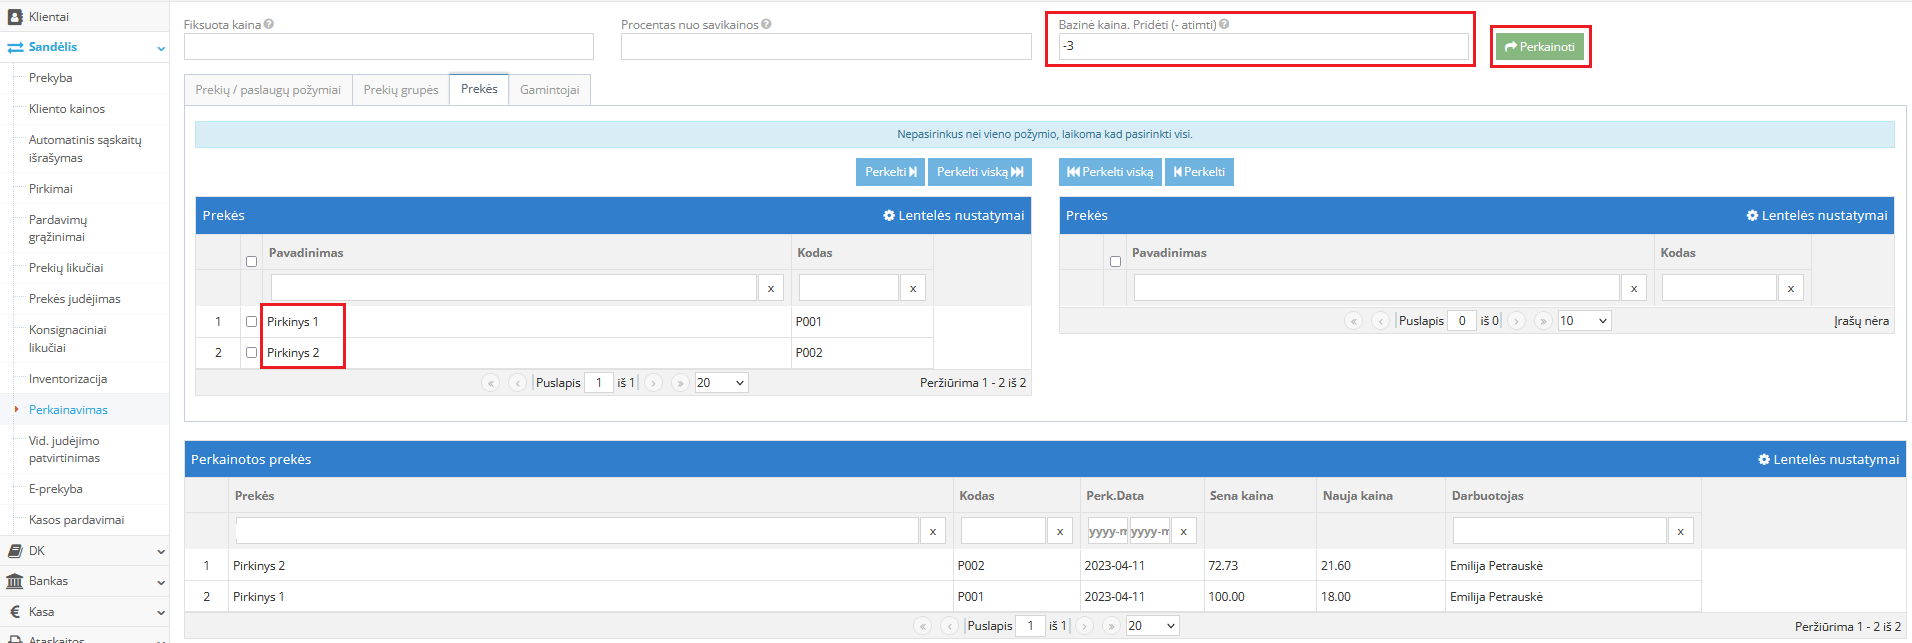Click the help icon beside Procentas nuo savikainos
1912x643 pixels.
tap(766, 25)
